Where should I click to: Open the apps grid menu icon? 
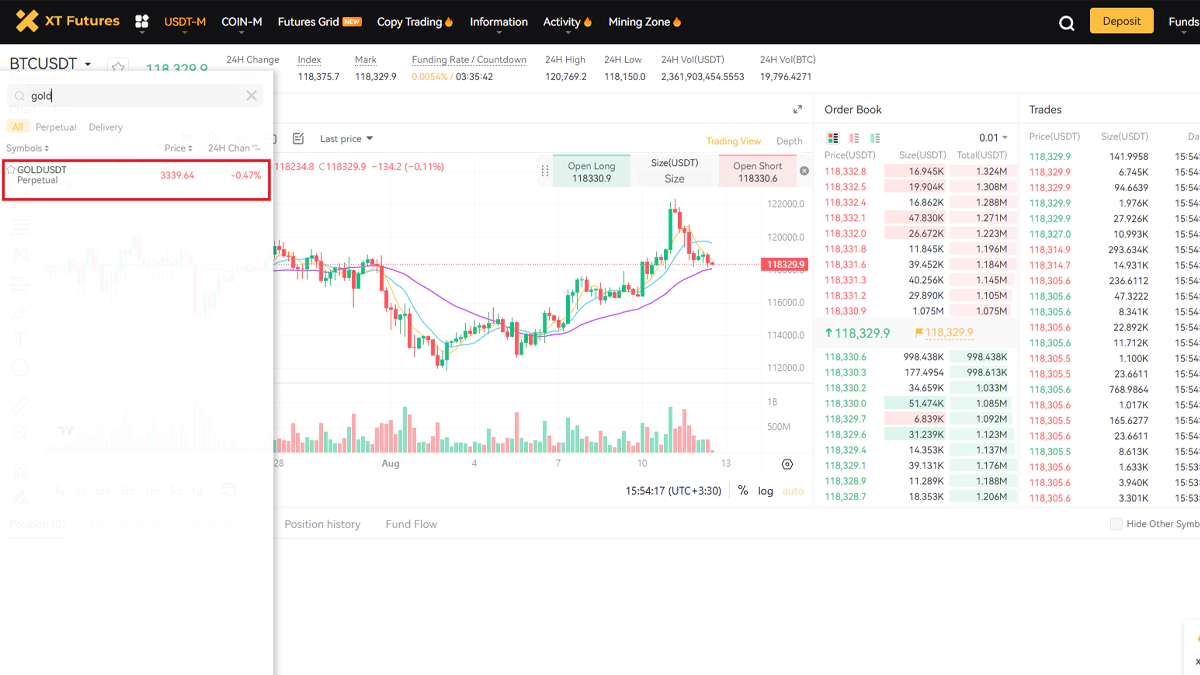[142, 22]
